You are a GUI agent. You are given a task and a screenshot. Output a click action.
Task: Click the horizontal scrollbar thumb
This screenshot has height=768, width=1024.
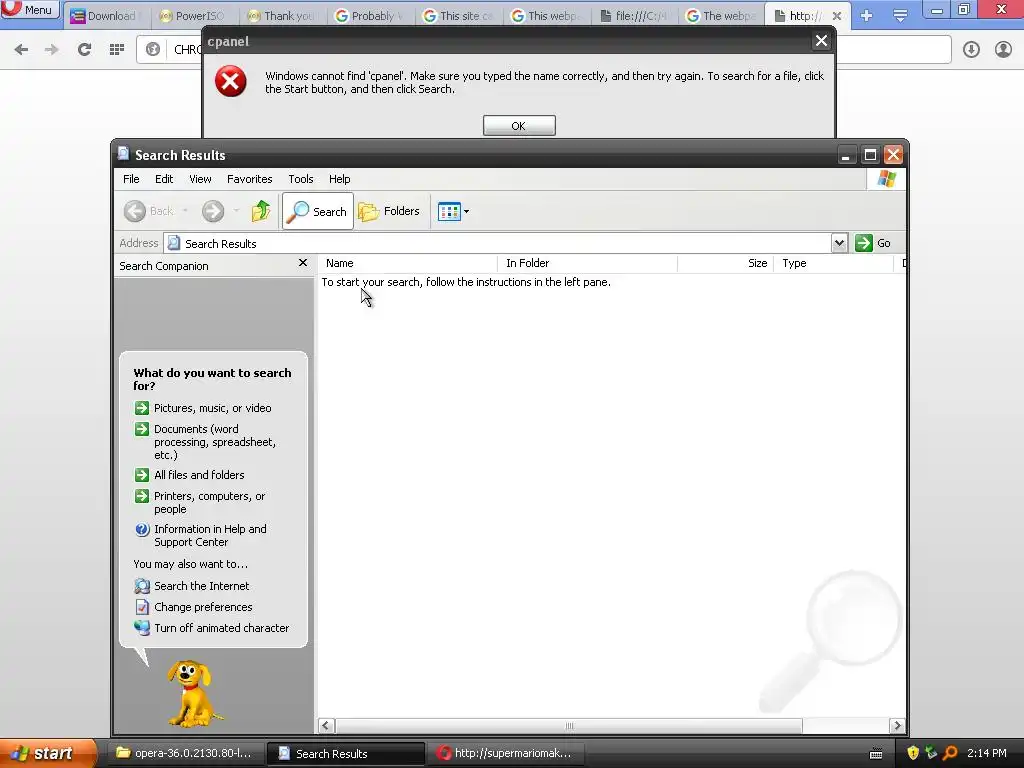pos(569,726)
